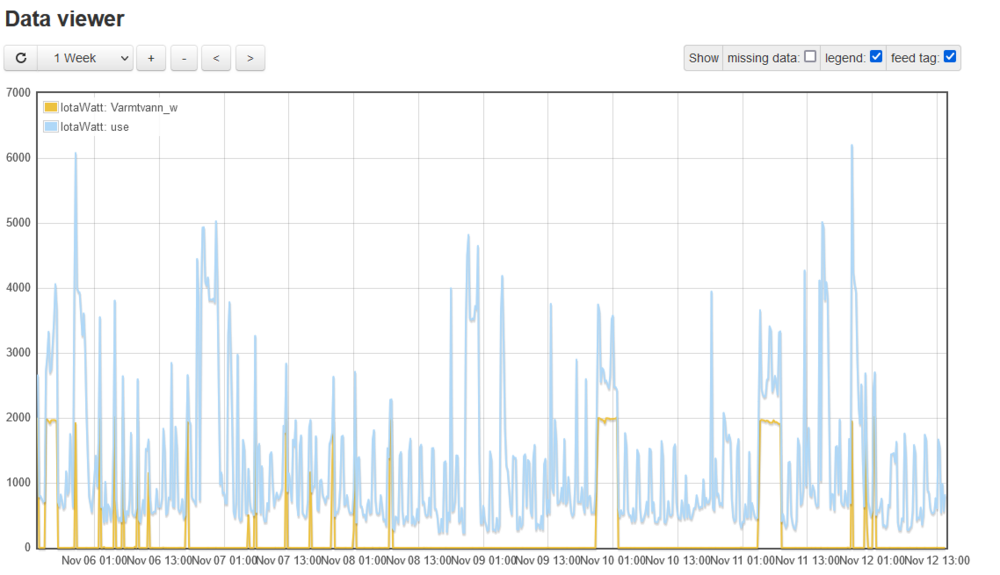Click the reload graph icon button

click(x=20, y=58)
